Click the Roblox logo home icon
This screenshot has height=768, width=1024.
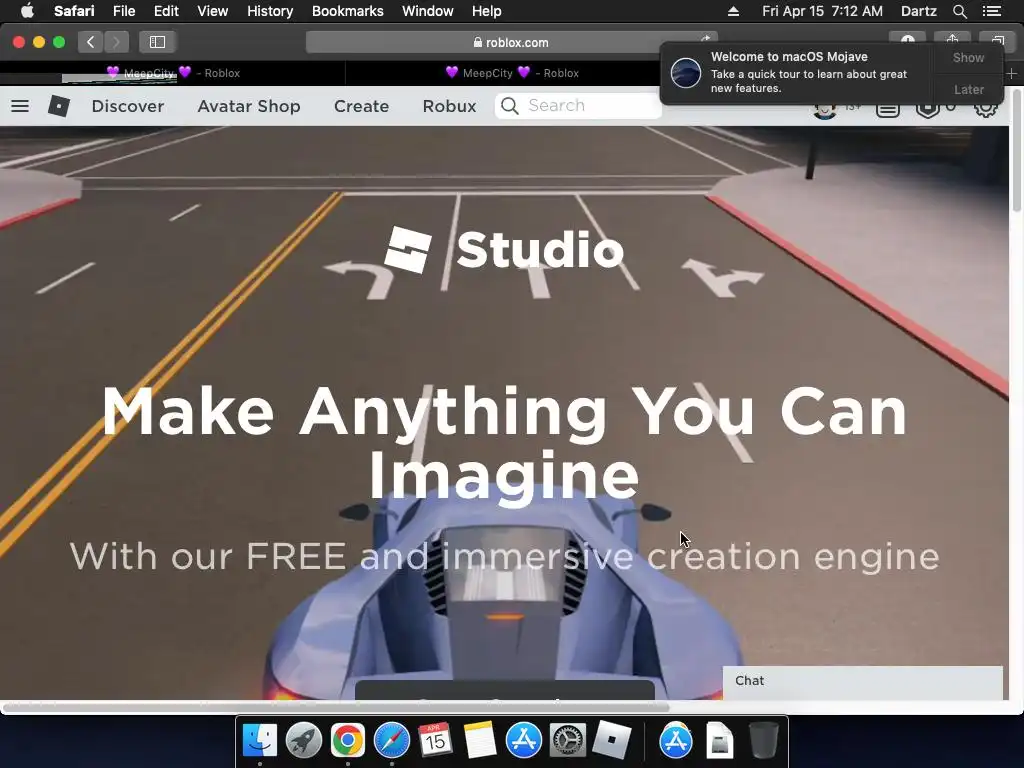(59, 106)
